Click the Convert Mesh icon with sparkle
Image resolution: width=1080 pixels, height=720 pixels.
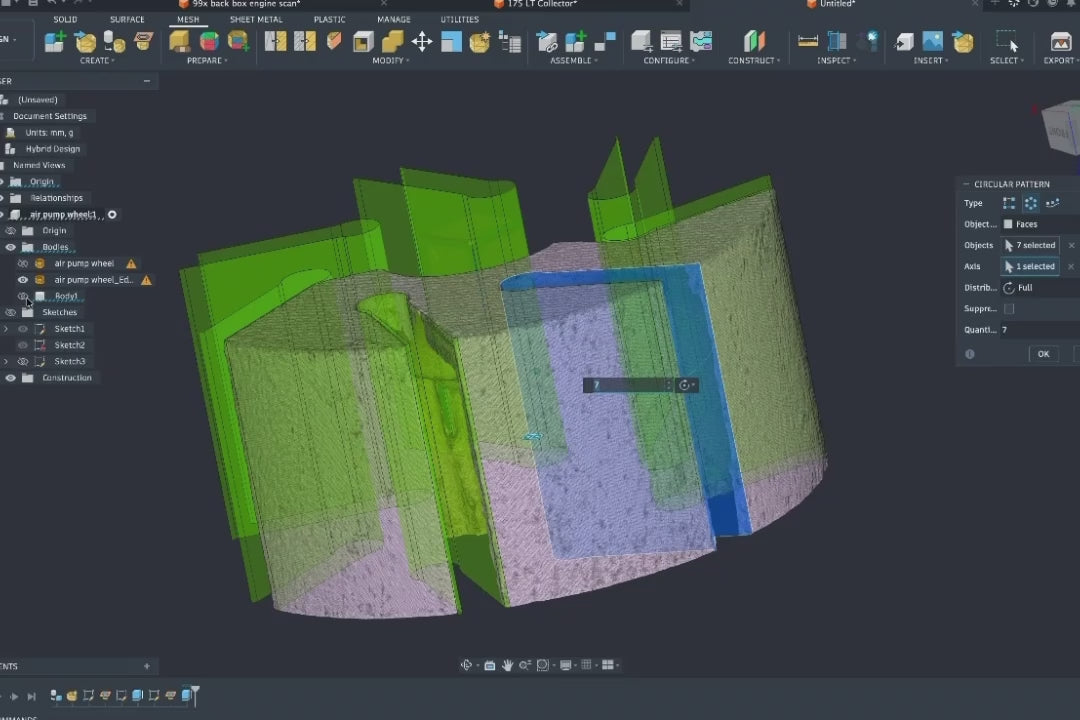pos(479,42)
